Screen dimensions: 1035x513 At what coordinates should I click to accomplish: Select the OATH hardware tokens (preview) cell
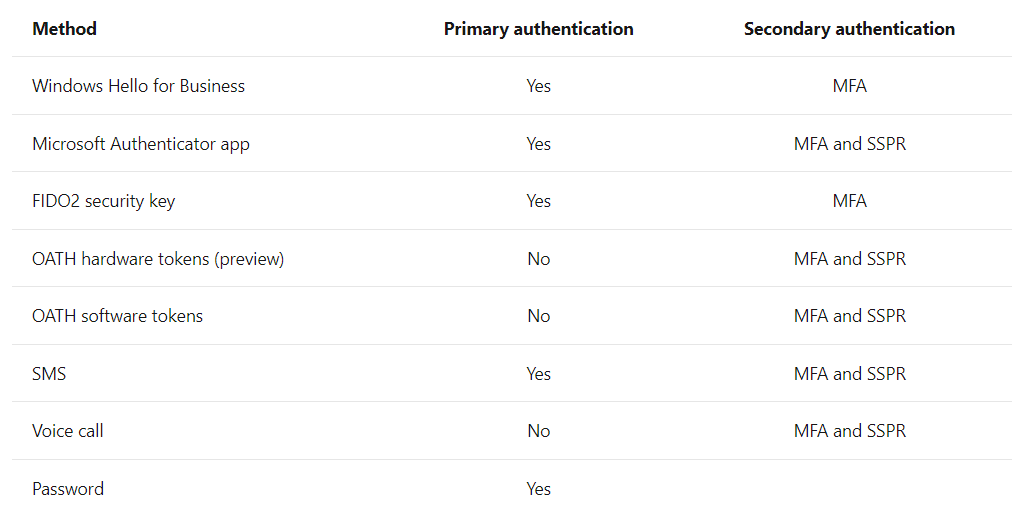coord(158,259)
